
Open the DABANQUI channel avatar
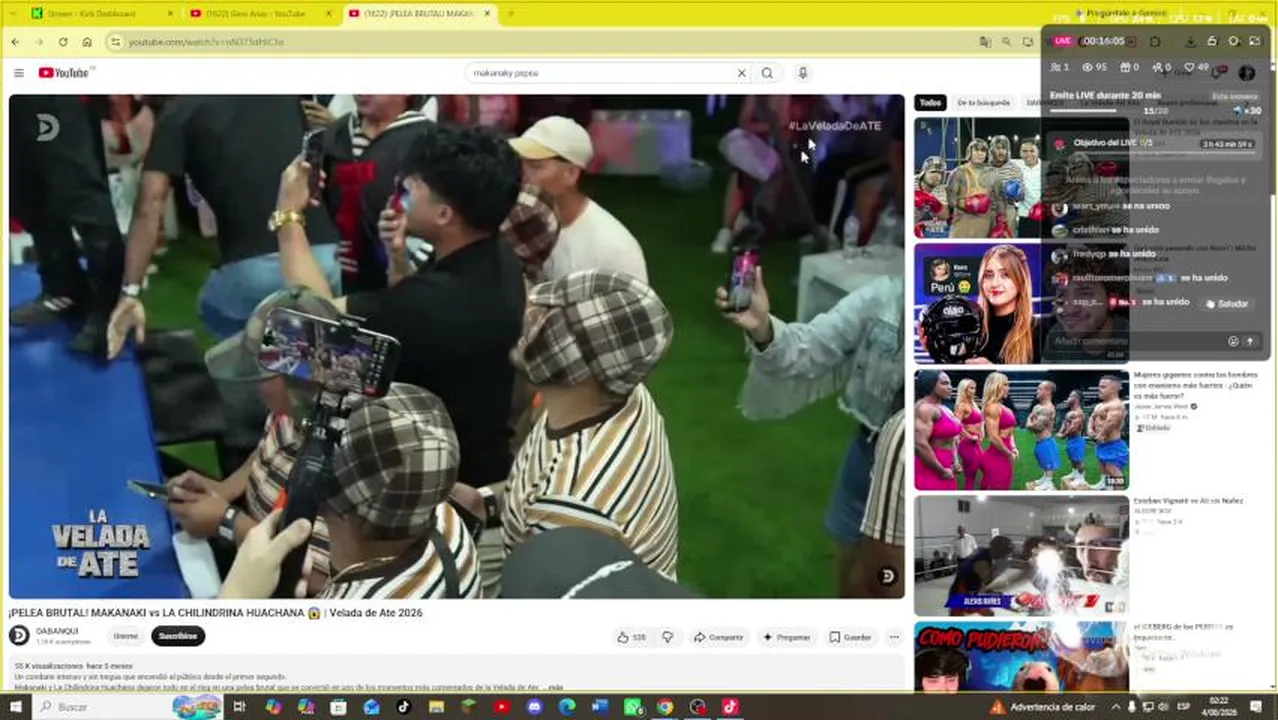pyautogui.click(x=19, y=635)
